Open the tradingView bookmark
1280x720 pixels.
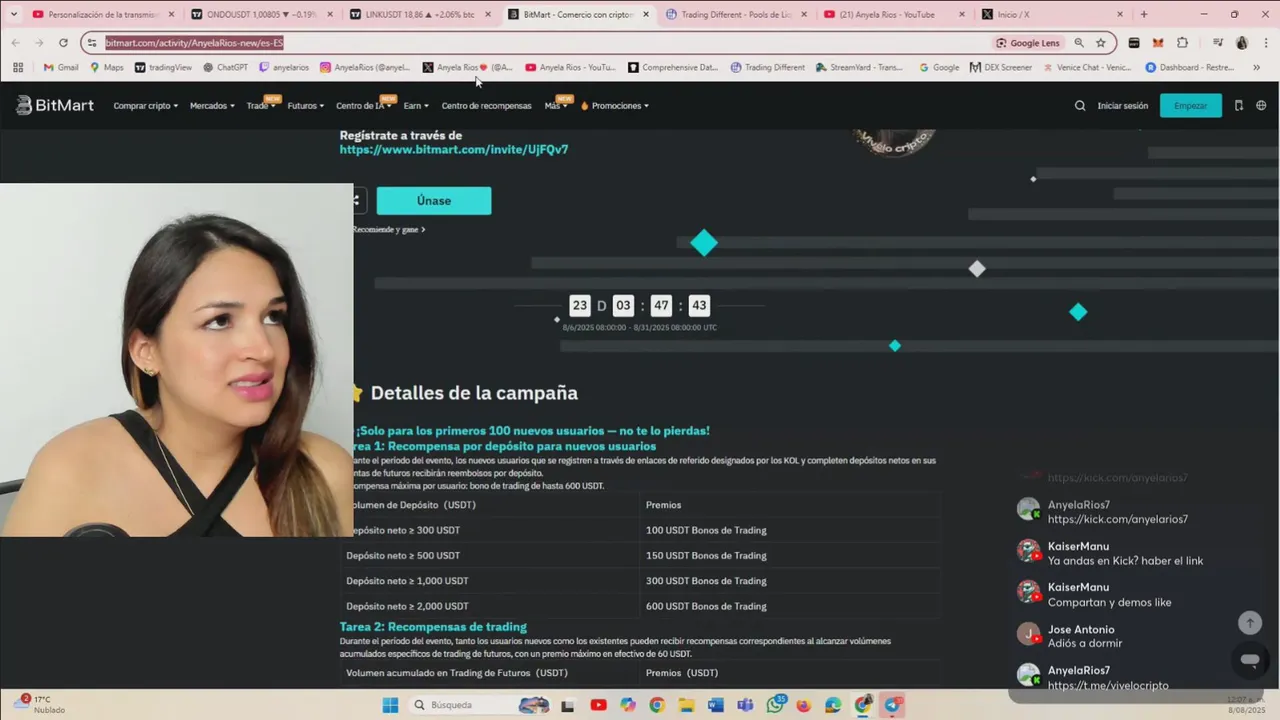163,67
